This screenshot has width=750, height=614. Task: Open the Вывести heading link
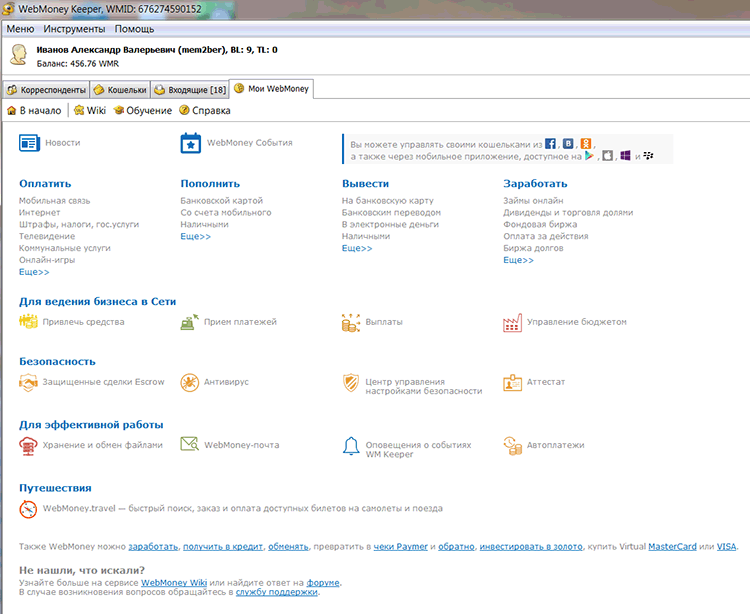point(365,184)
